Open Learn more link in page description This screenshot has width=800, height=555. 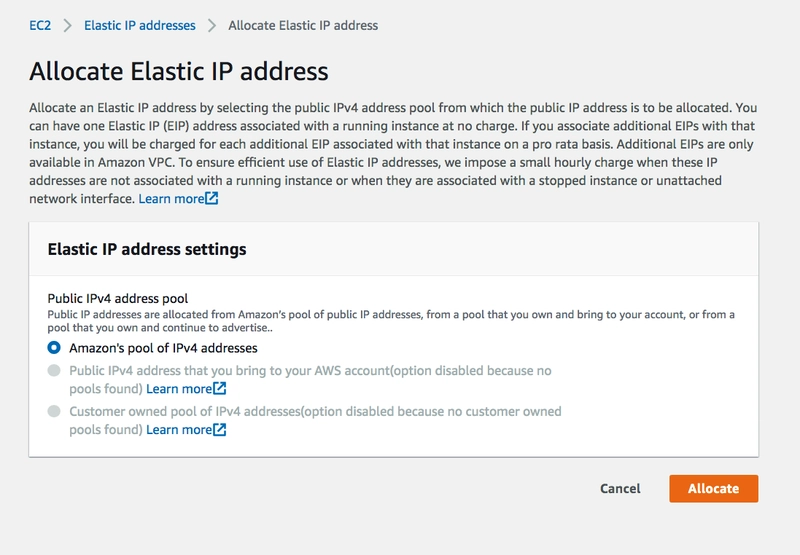click(x=171, y=199)
